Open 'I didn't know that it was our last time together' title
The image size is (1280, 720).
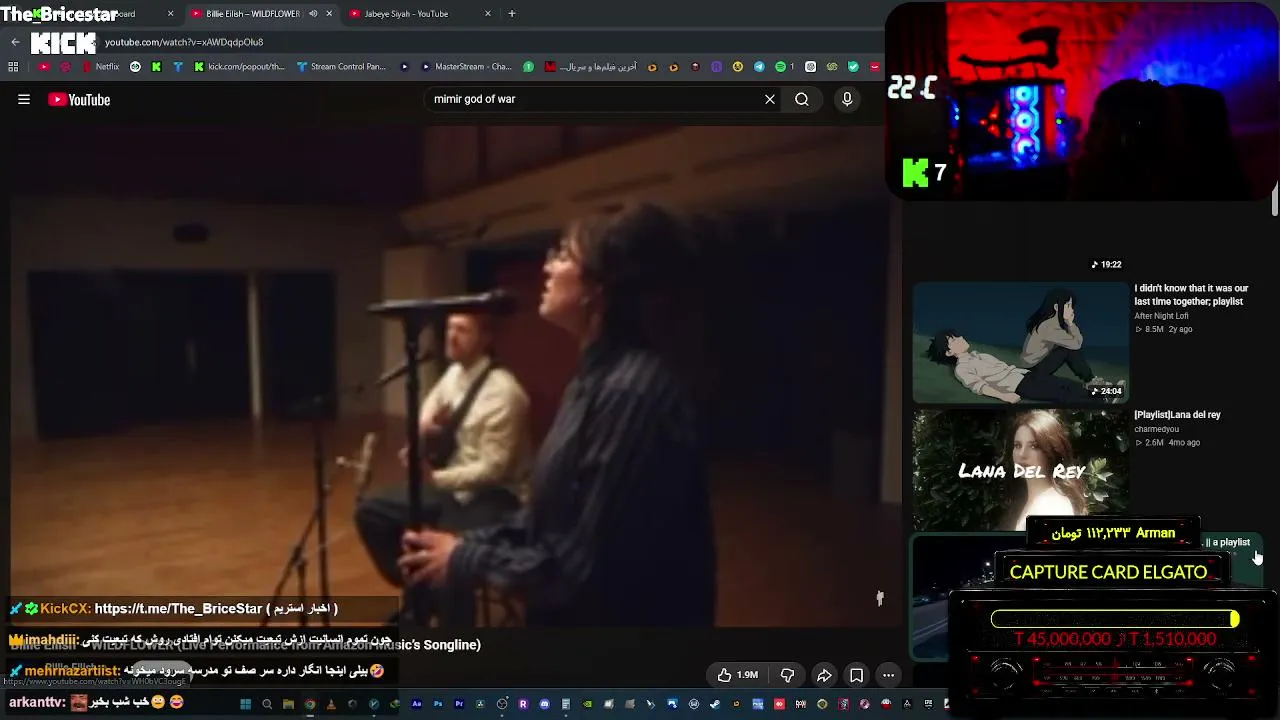[1191, 295]
